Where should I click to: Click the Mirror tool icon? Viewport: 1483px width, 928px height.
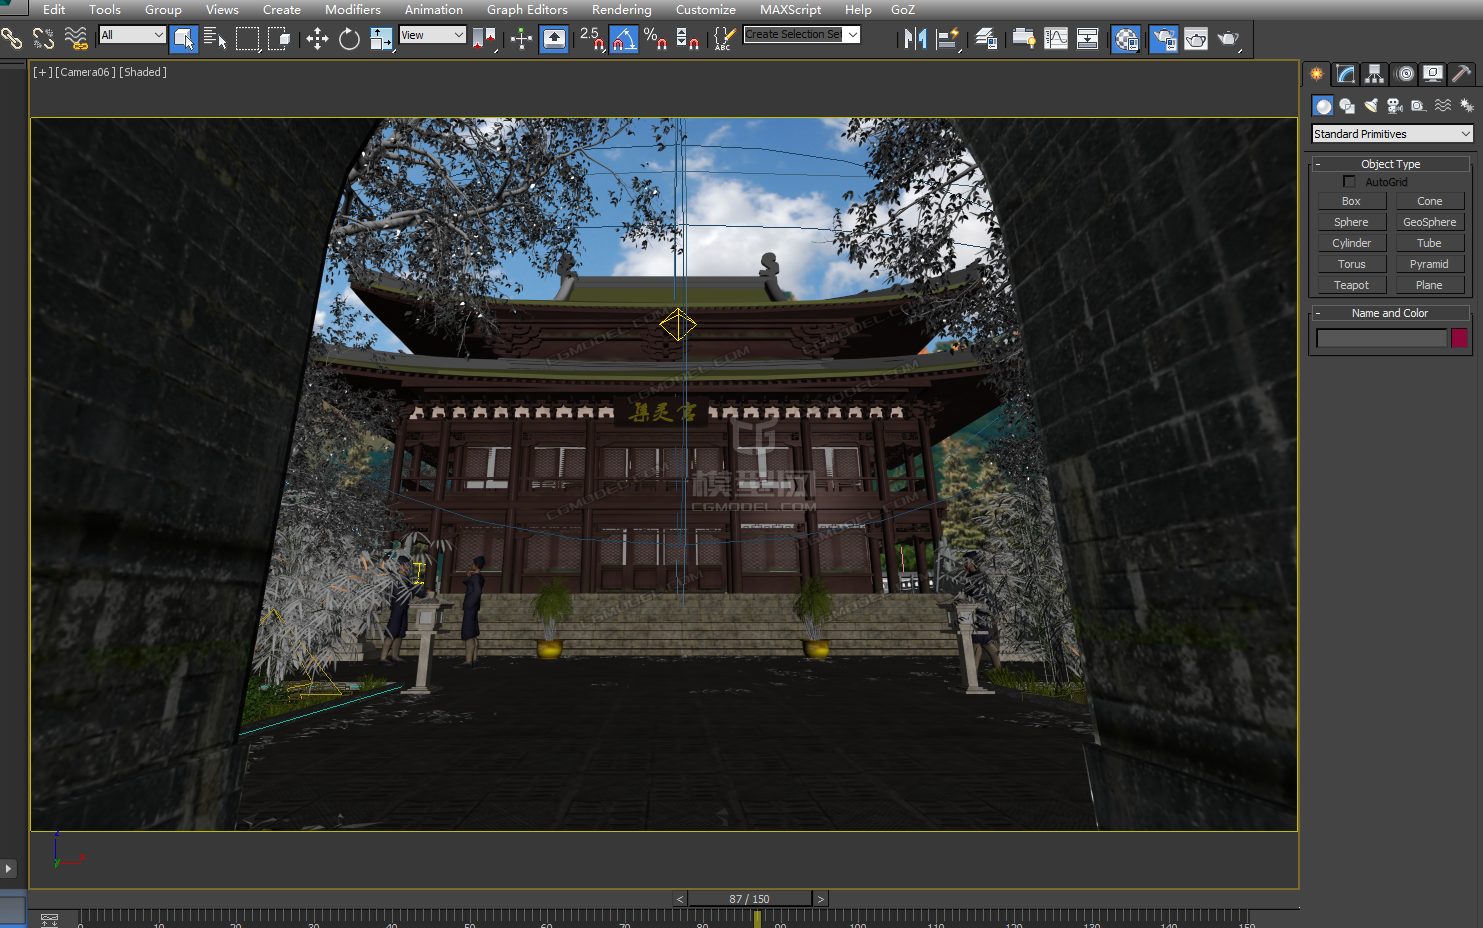pos(915,39)
